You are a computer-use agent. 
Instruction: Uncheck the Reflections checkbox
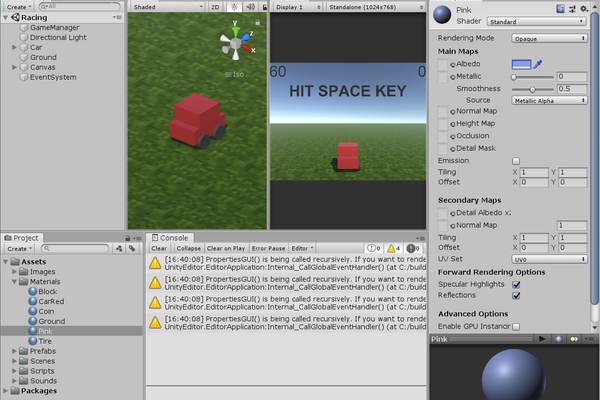516,296
